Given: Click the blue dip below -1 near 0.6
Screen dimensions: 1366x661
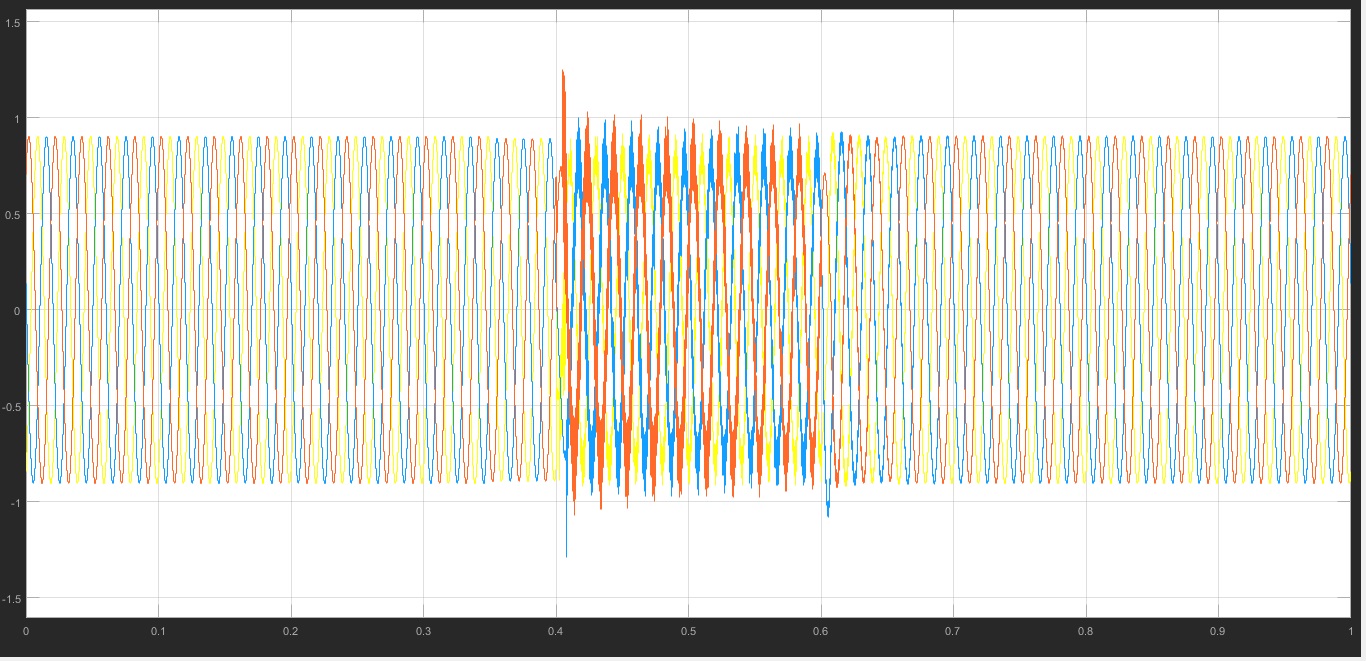Looking at the screenshot, I should tap(828, 513).
